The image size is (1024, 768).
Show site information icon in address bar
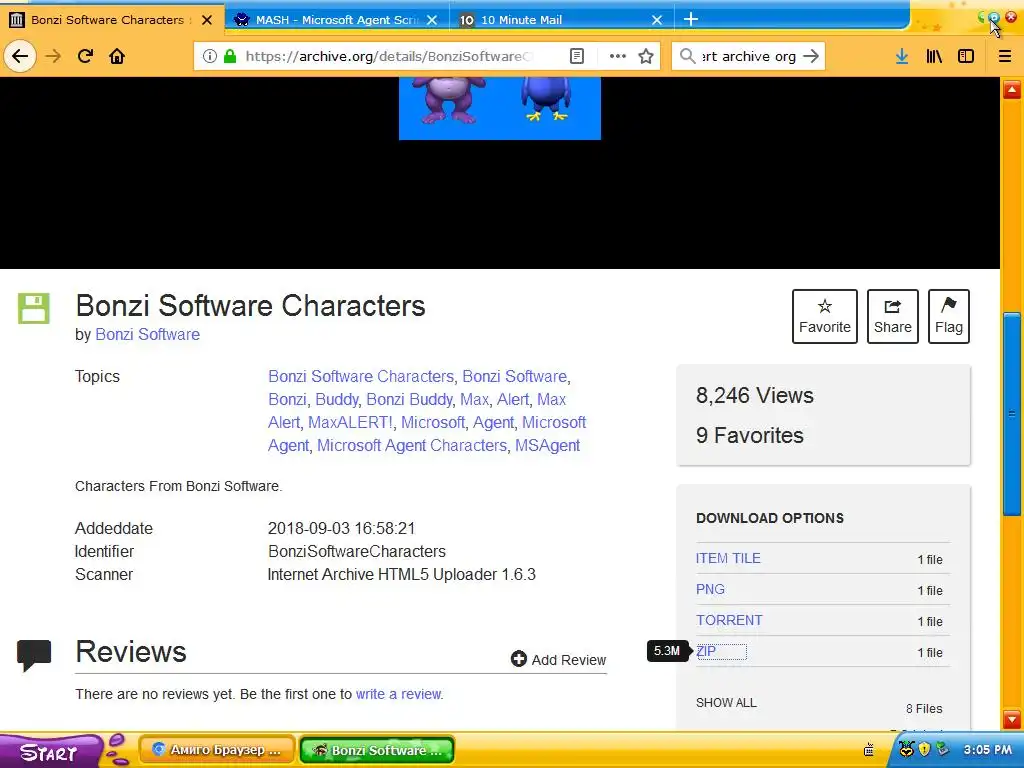(210, 56)
